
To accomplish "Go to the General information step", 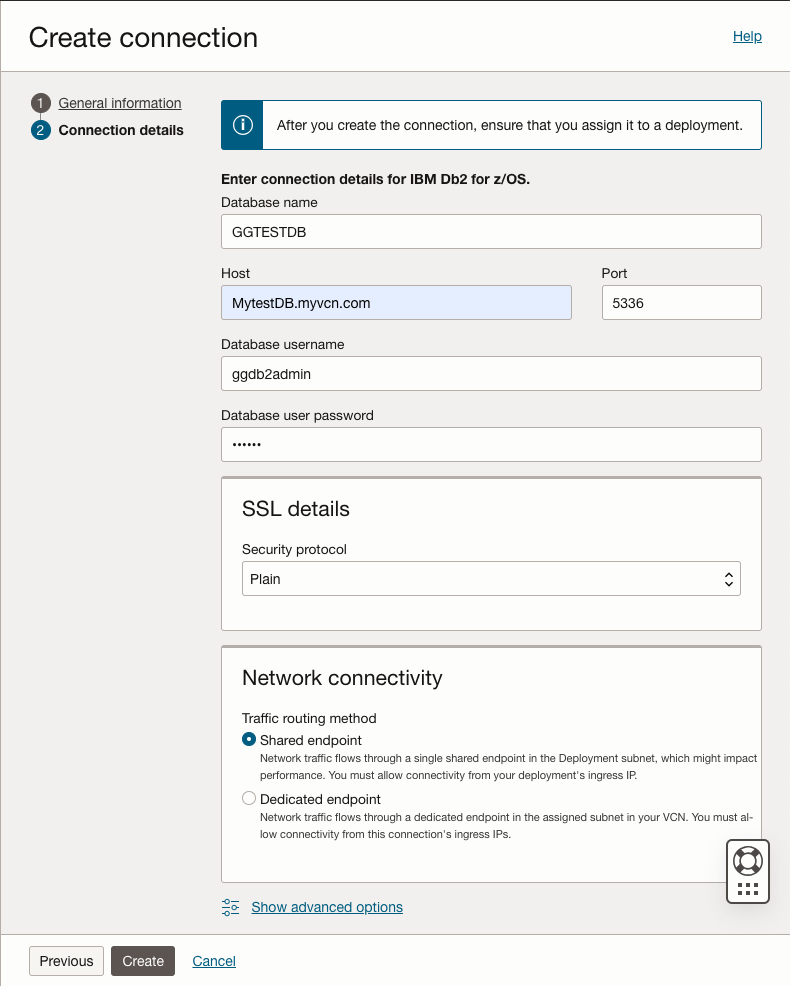I will 120,103.
